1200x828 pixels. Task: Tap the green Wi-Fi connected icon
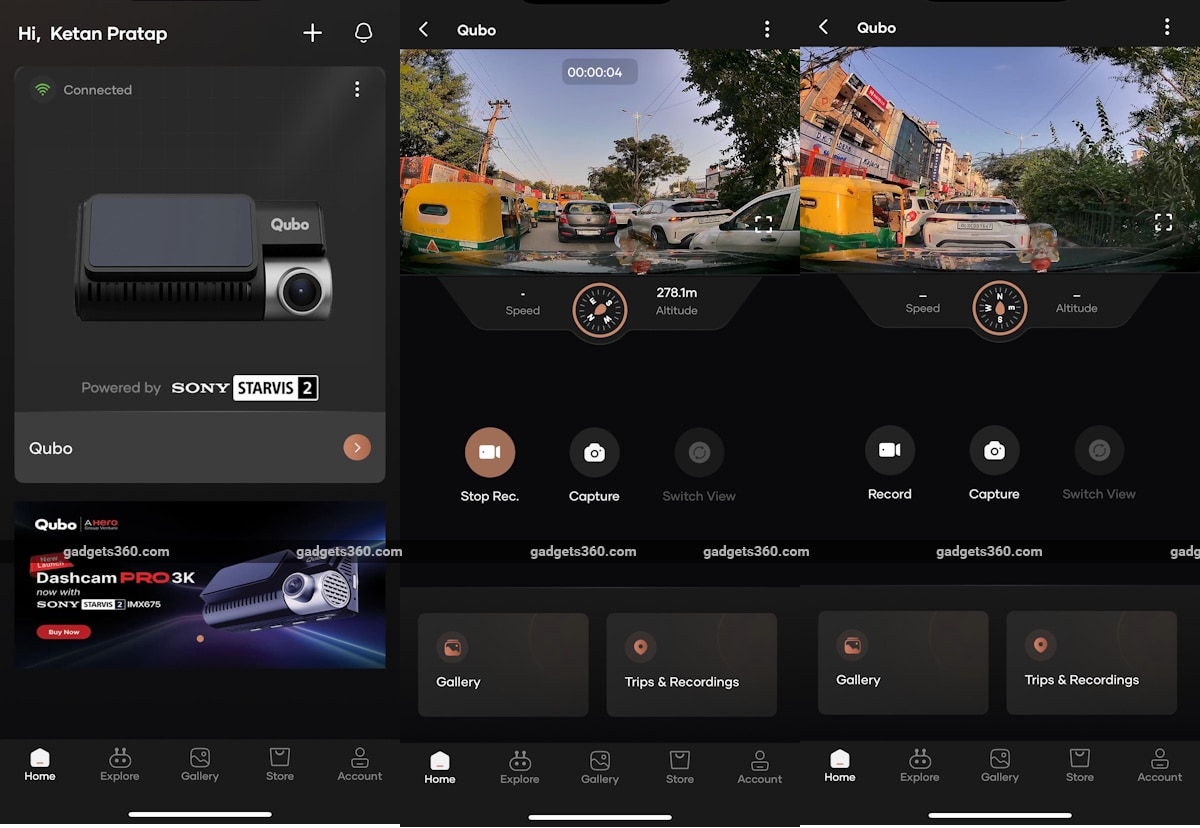(42, 89)
